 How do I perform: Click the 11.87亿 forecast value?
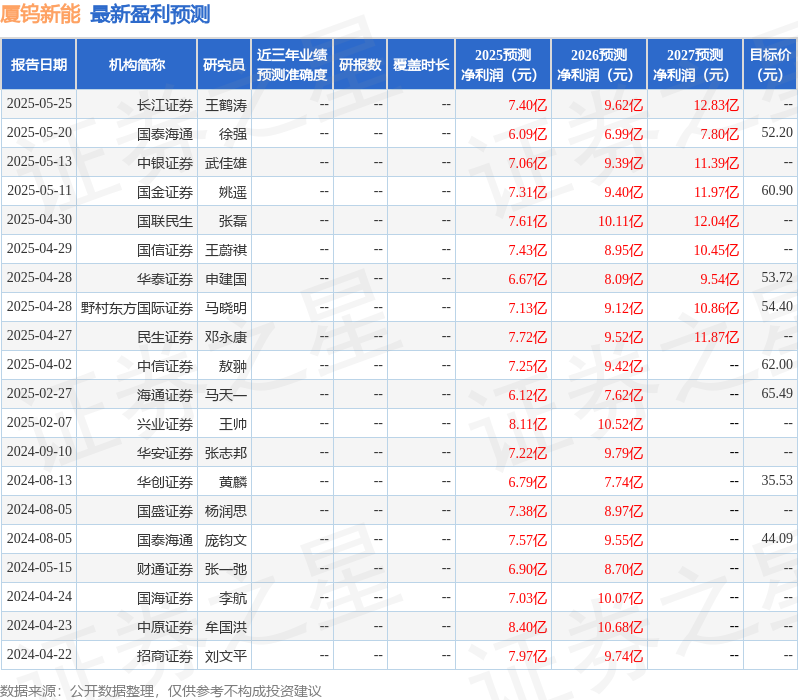point(716,337)
